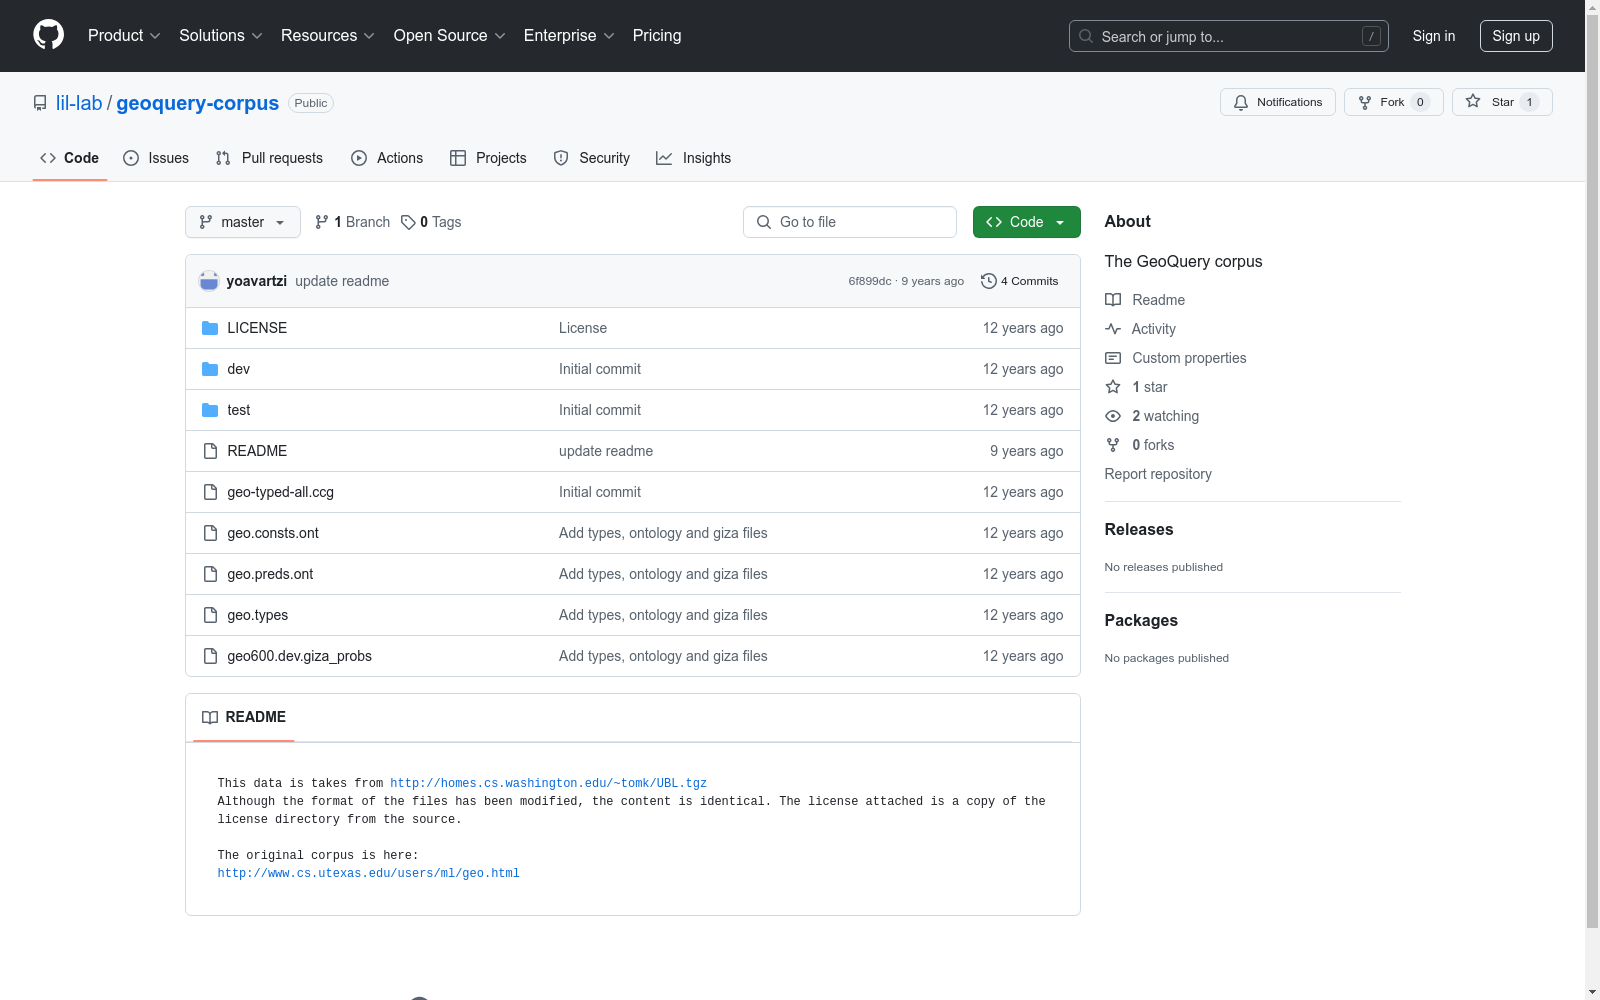Expand the Open Source menu
This screenshot has height=1000, width=1600.
tap(450, 35)
